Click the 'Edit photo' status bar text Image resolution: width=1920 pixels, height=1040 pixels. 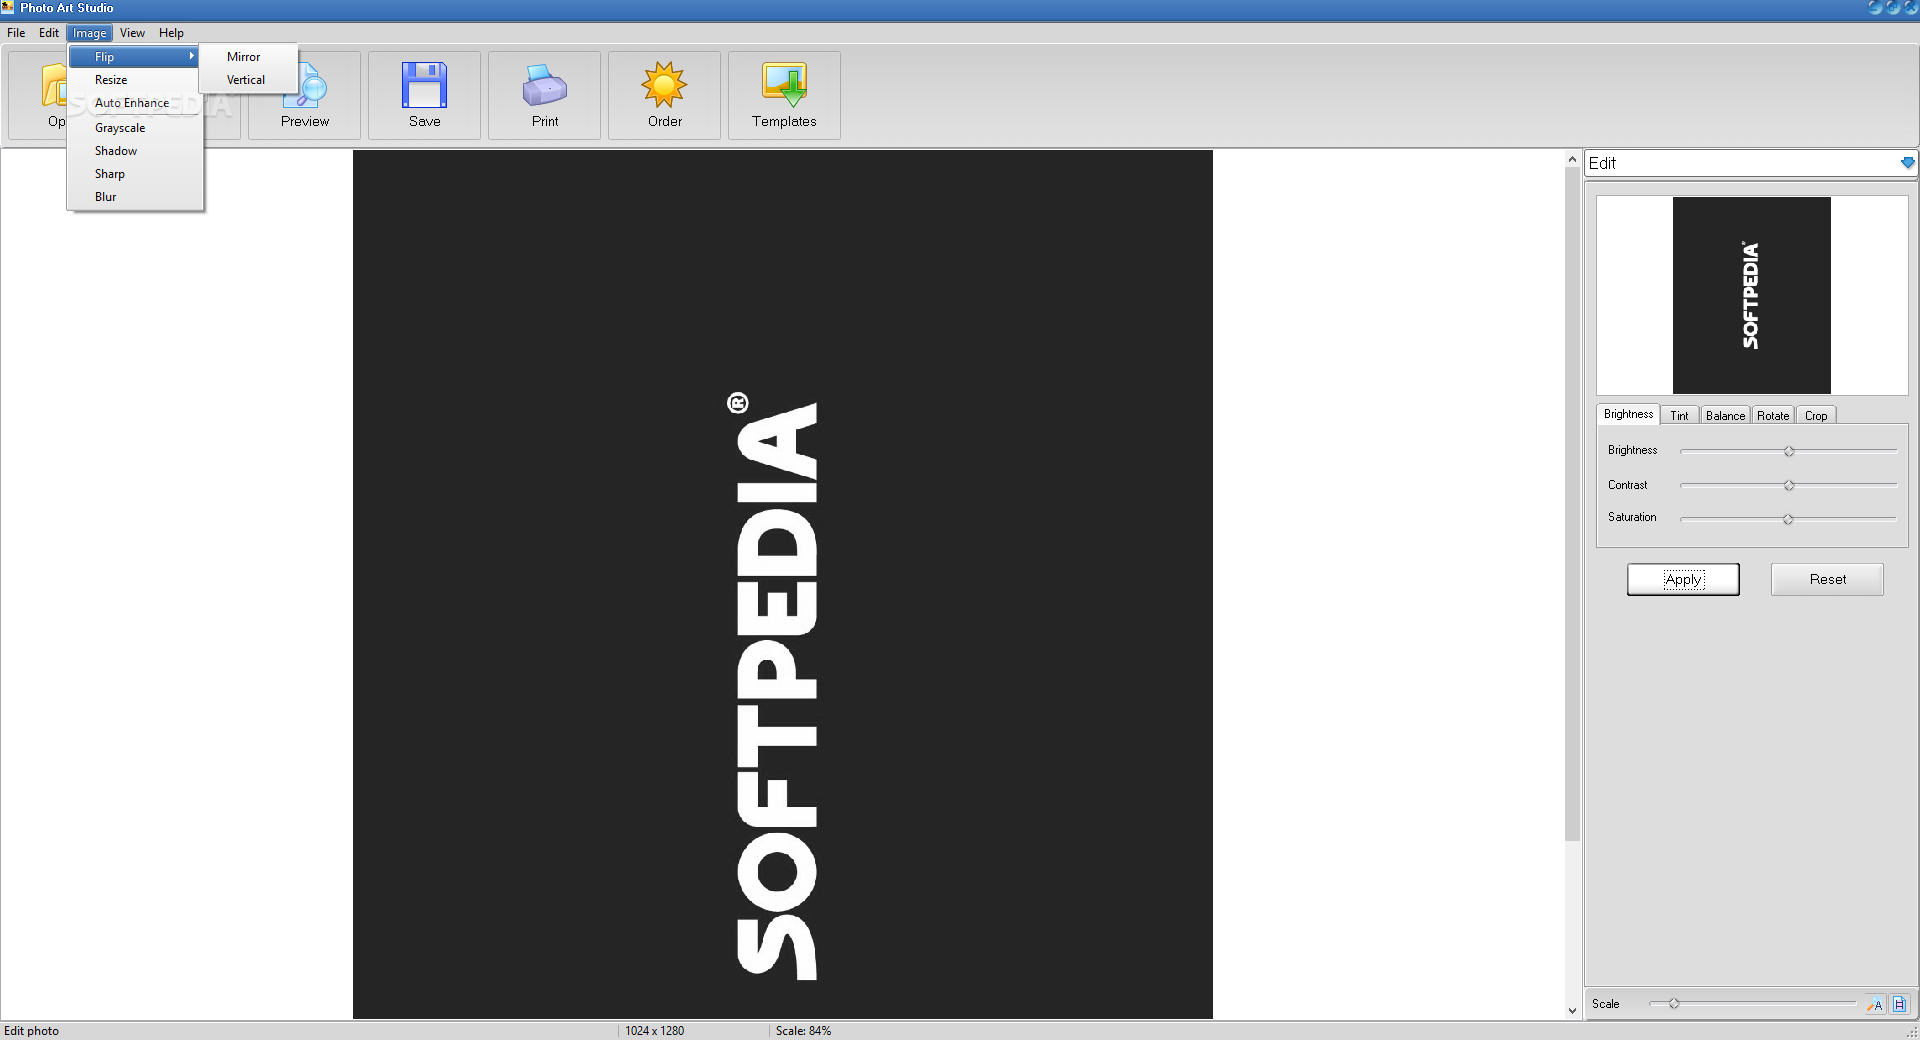click(x=31, y=1031)
